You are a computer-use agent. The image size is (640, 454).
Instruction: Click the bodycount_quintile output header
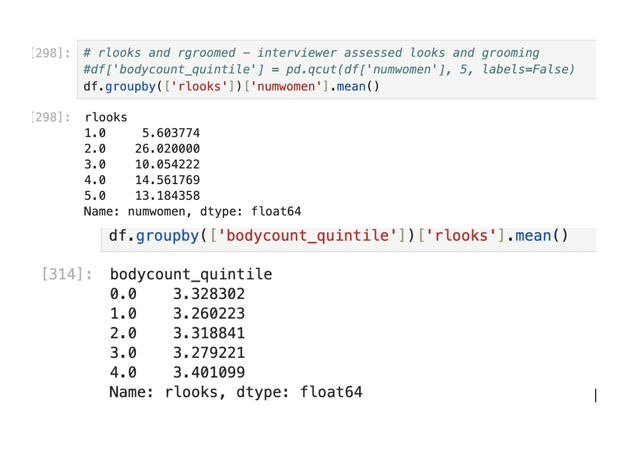point(191,274)
